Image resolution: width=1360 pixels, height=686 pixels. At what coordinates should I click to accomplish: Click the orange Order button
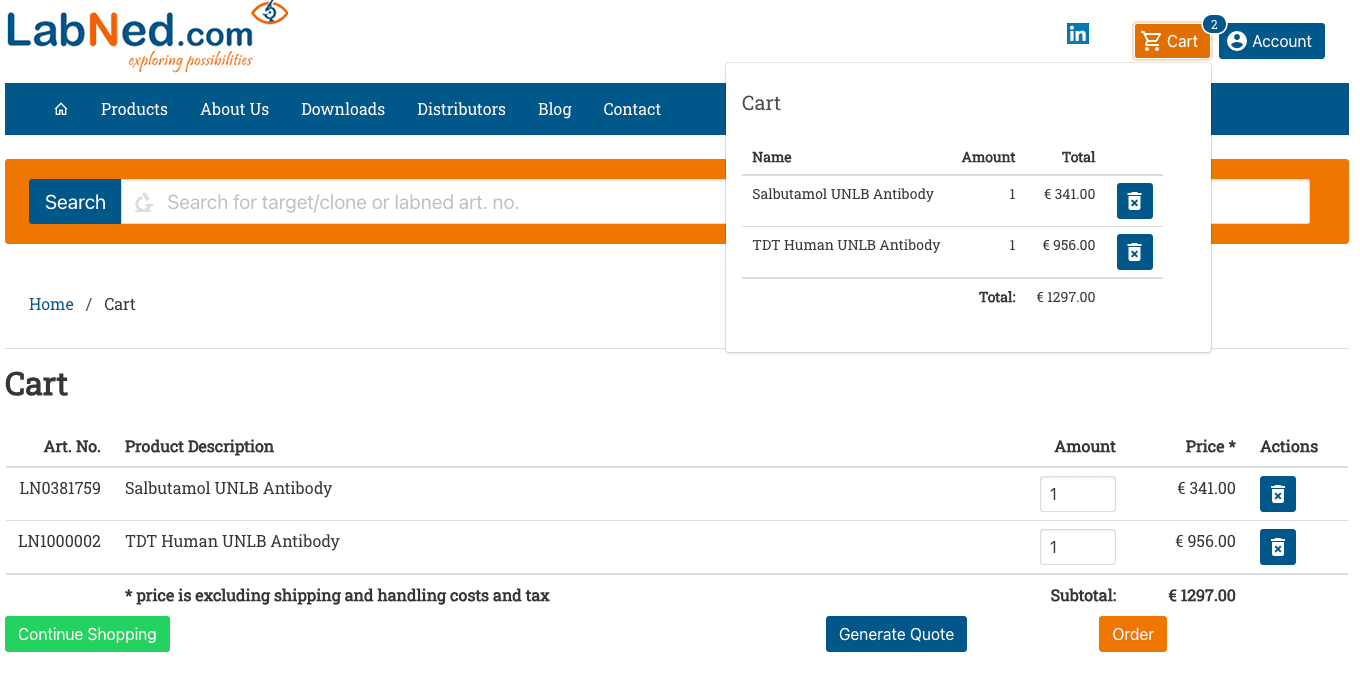coord(1132,634)
